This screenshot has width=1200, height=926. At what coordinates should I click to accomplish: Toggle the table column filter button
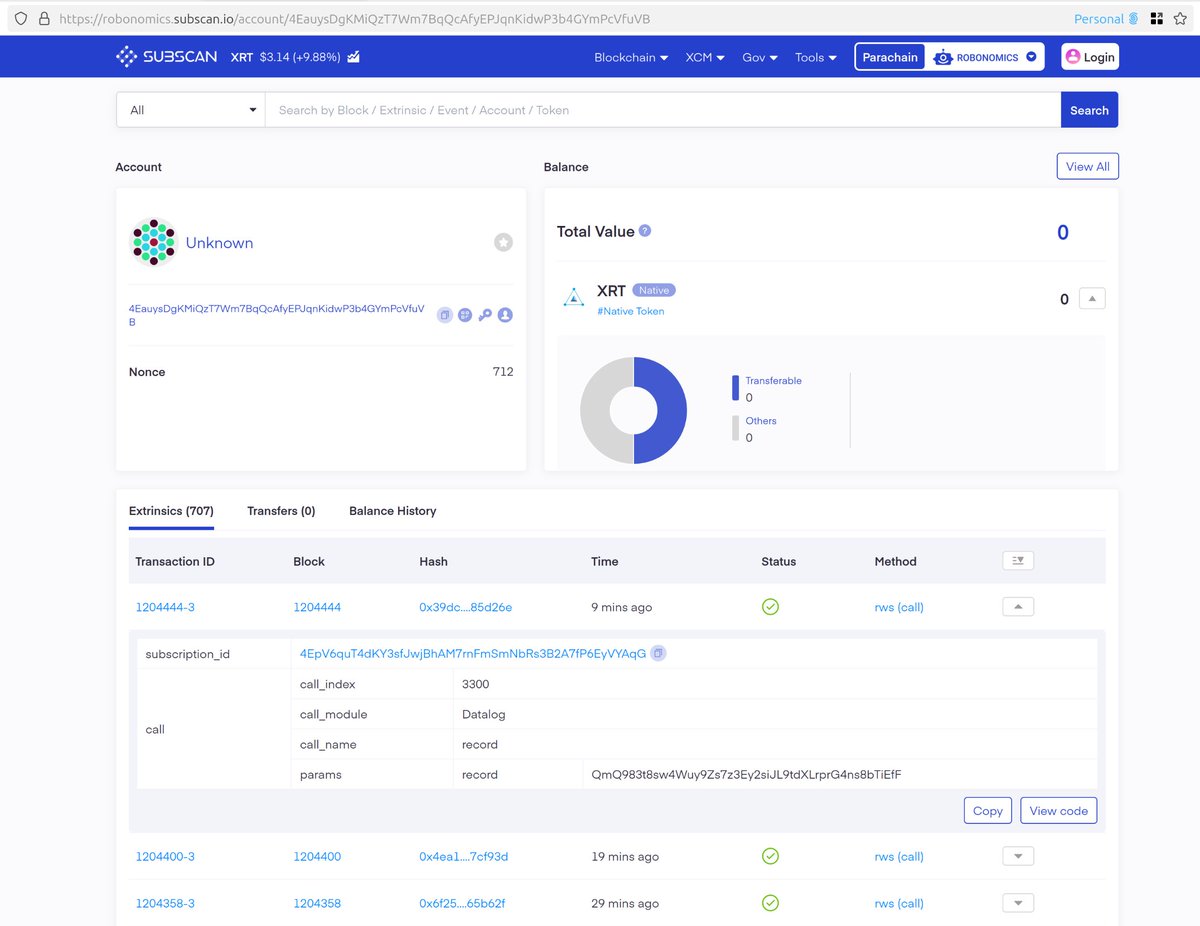[1018, 561]
